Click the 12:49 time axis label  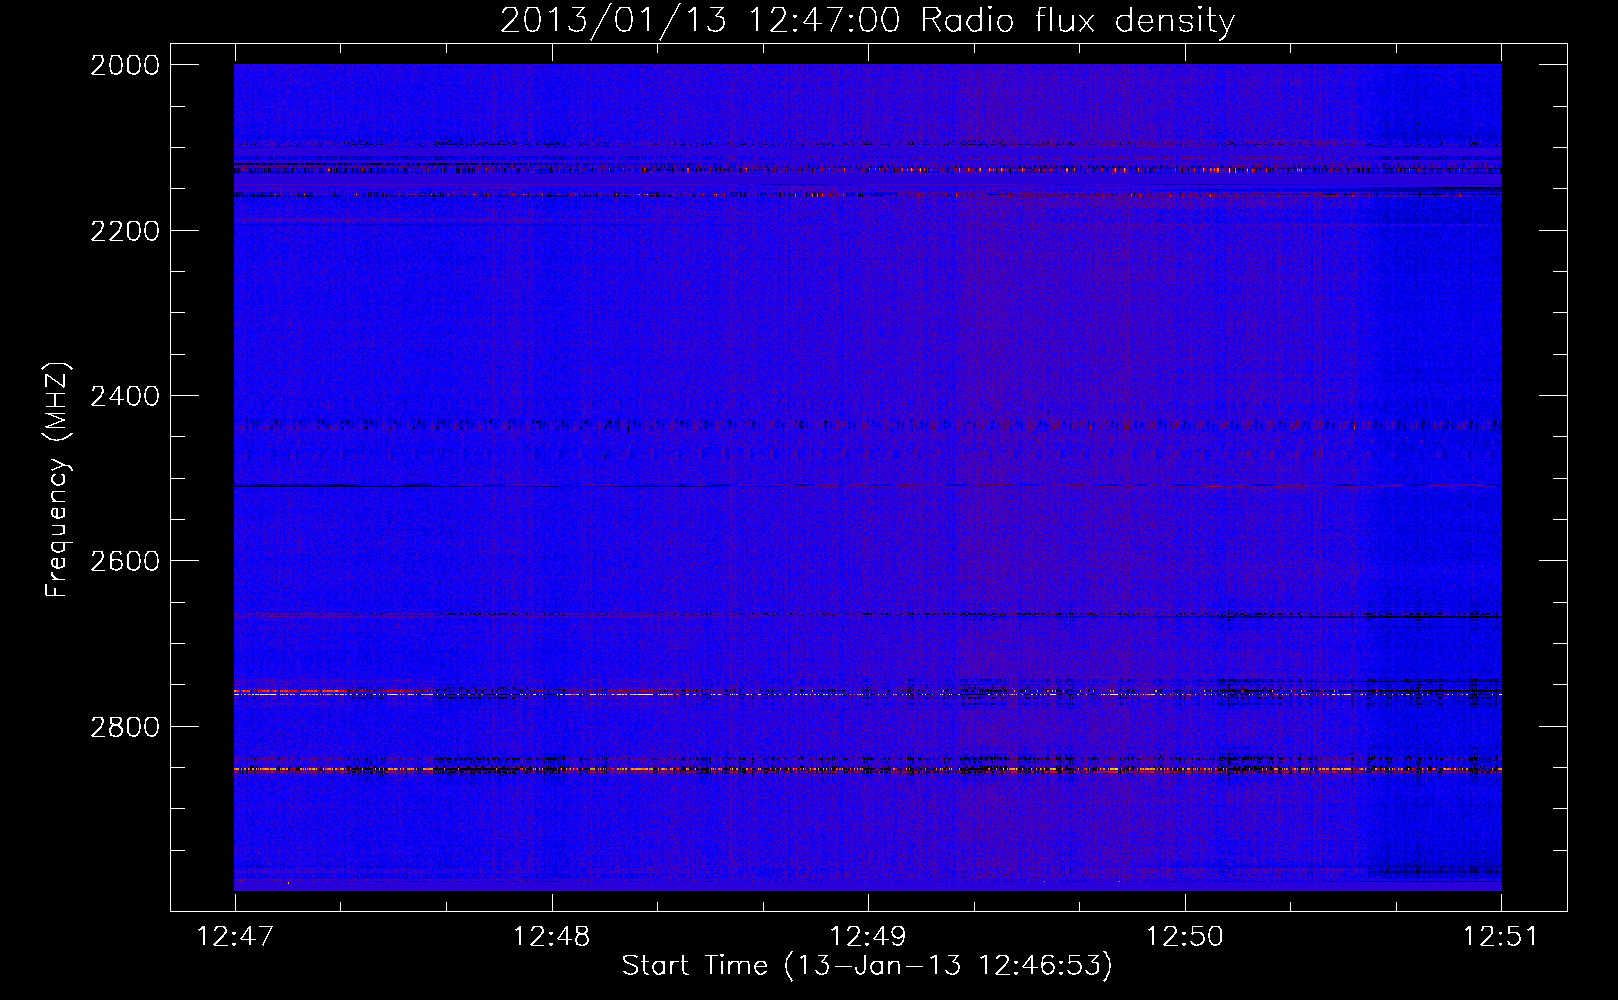(x=868, y=937)
